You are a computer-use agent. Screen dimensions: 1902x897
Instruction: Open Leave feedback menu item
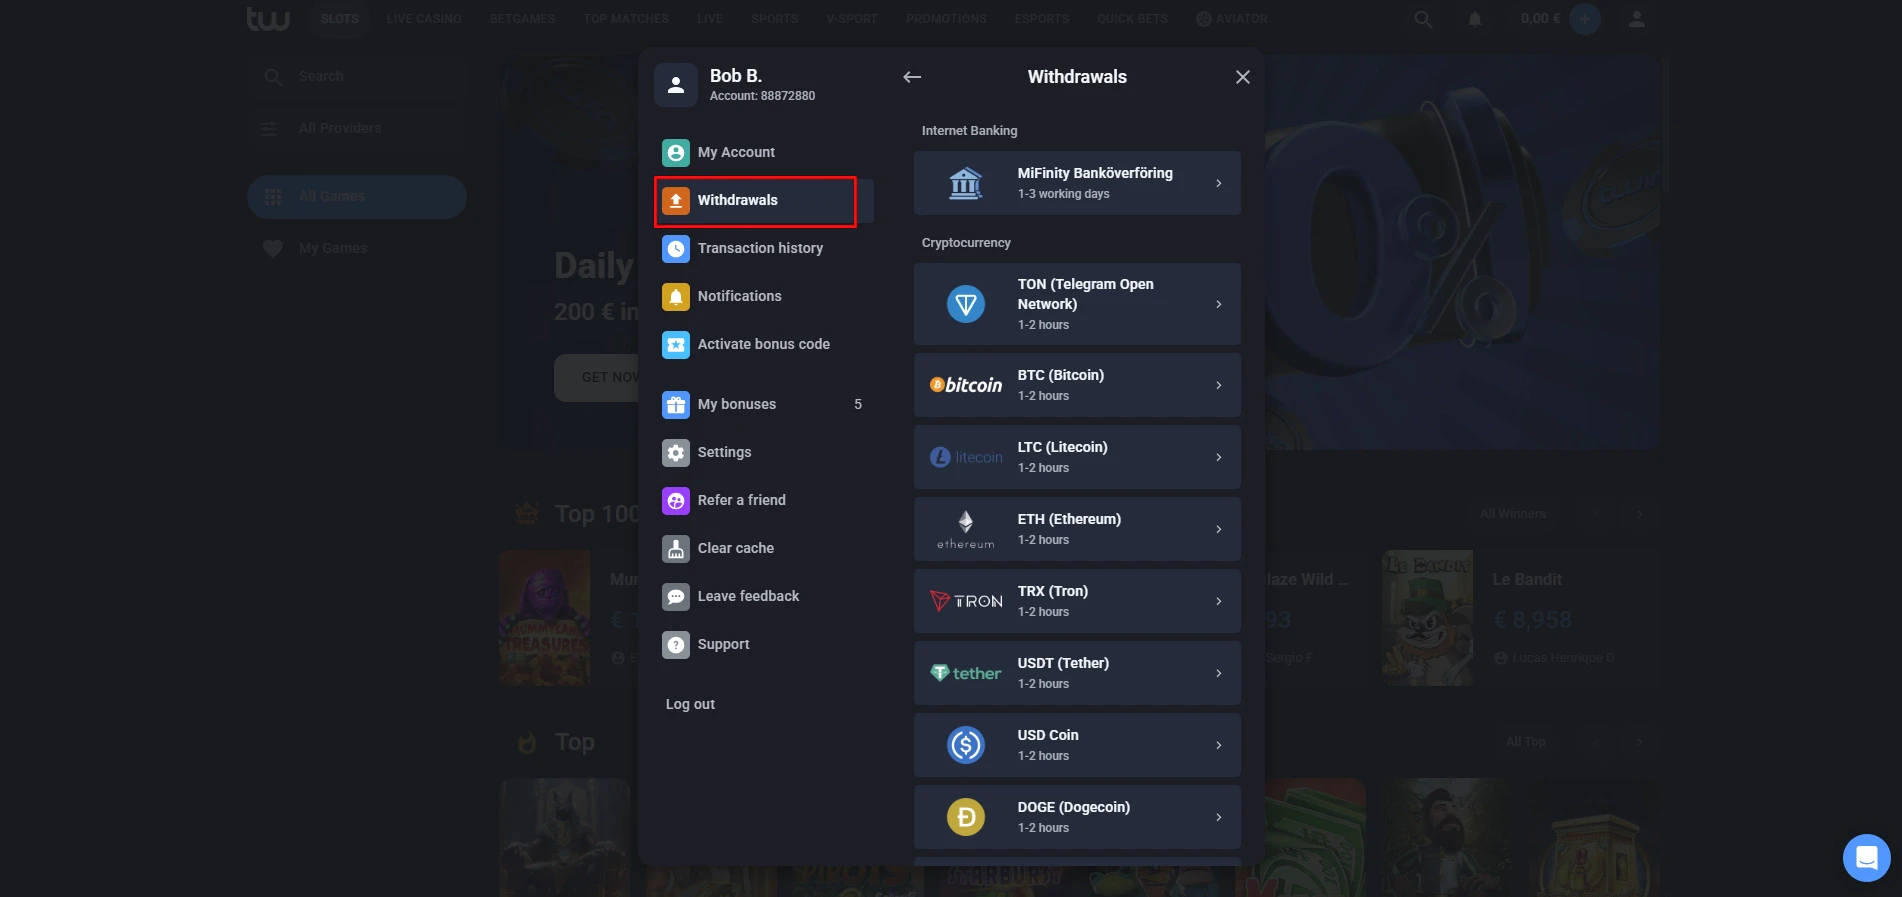[x=764, y=597]
